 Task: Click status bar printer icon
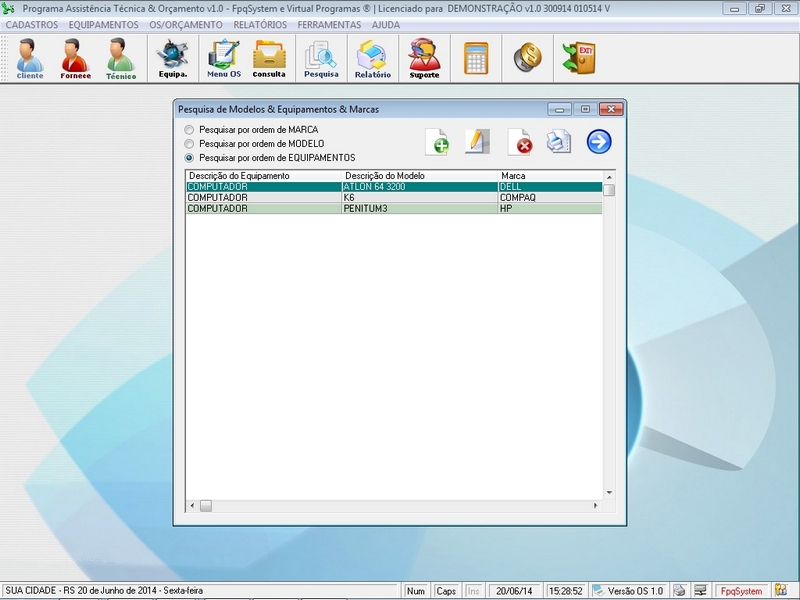(x=679, y=590)
